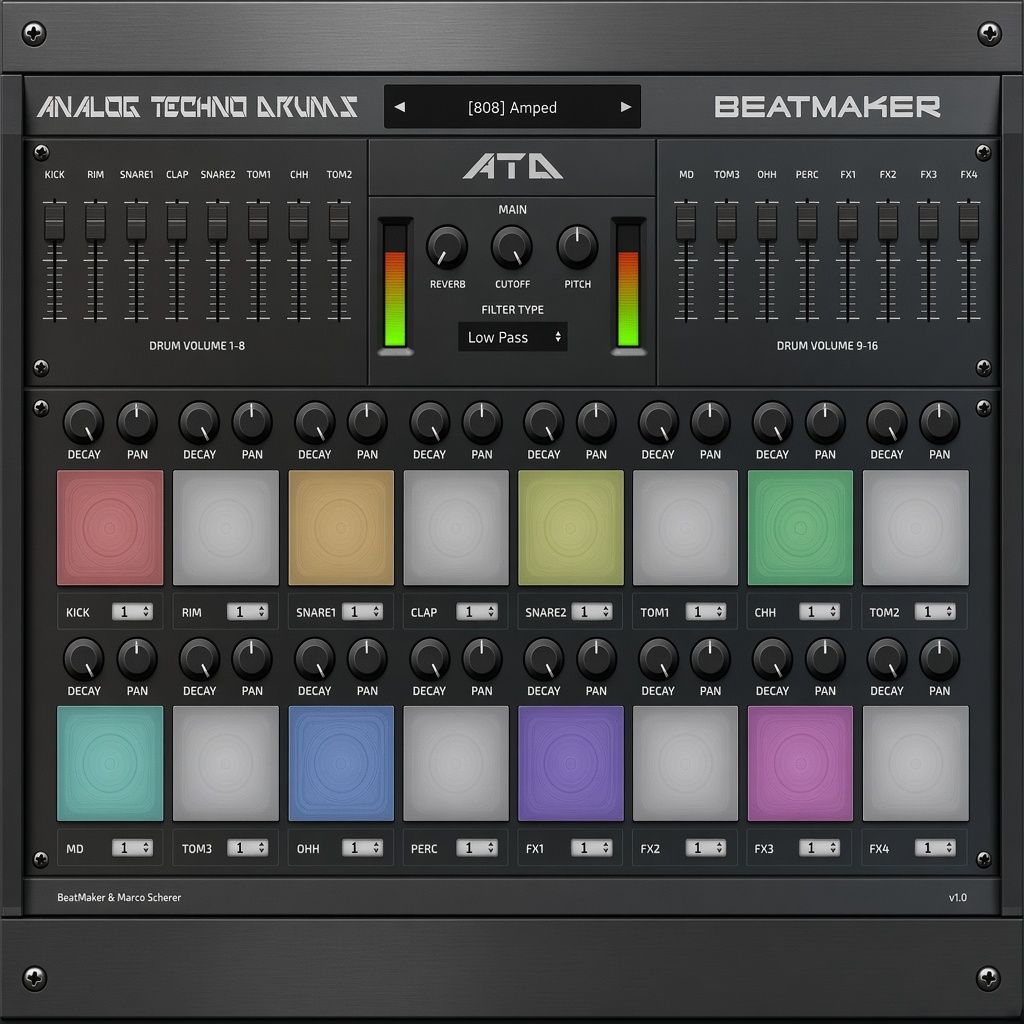Trigger the gray CLAP drum pad
The width and height of the screenshot is (1024, 1024).
(x=456, y=528)
